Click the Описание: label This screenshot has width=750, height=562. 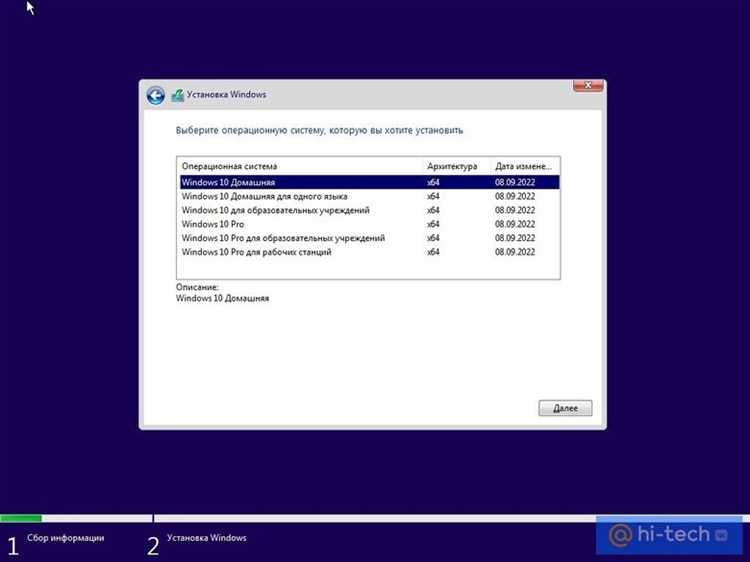pos(197,287)
